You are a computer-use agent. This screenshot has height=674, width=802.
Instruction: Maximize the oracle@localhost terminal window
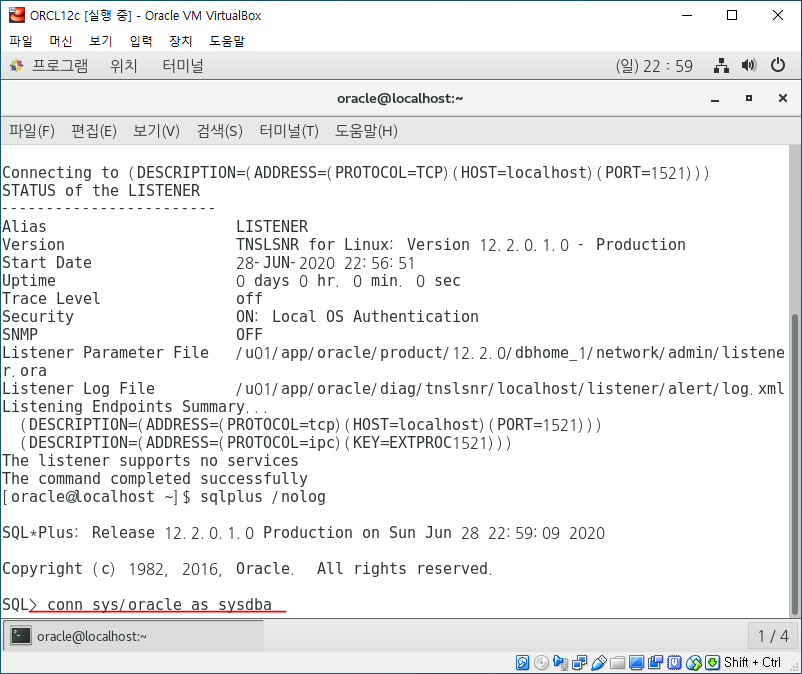click(x=749, y=98)
